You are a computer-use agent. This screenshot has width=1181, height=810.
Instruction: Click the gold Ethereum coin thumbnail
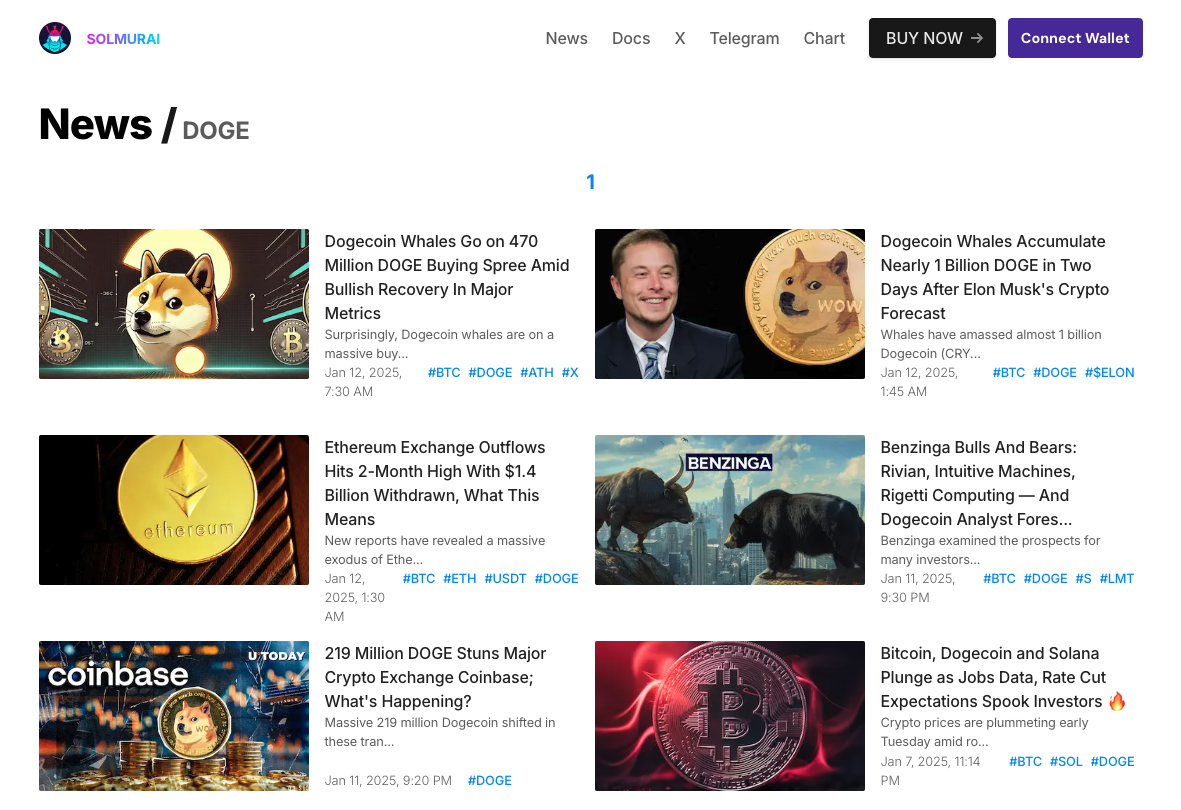click(174, 510)
